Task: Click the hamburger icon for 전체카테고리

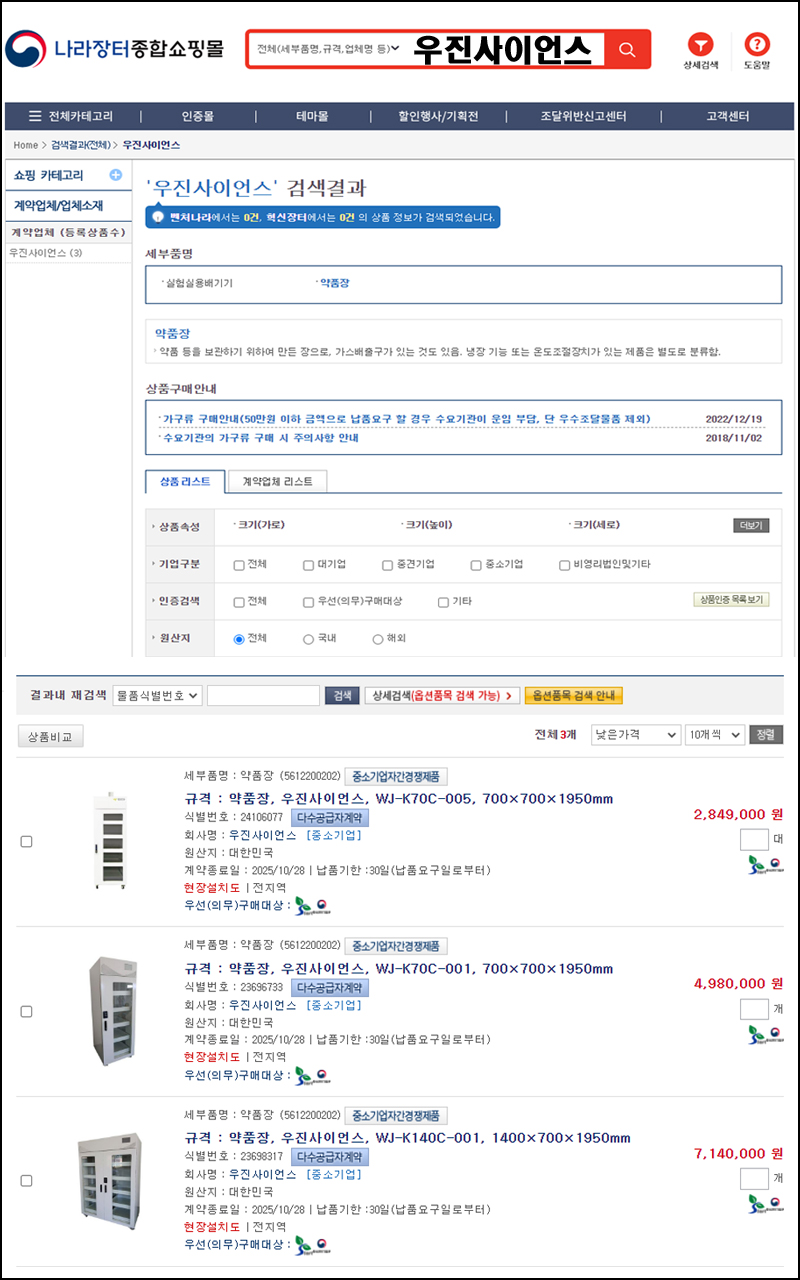Action: [35, 116]
